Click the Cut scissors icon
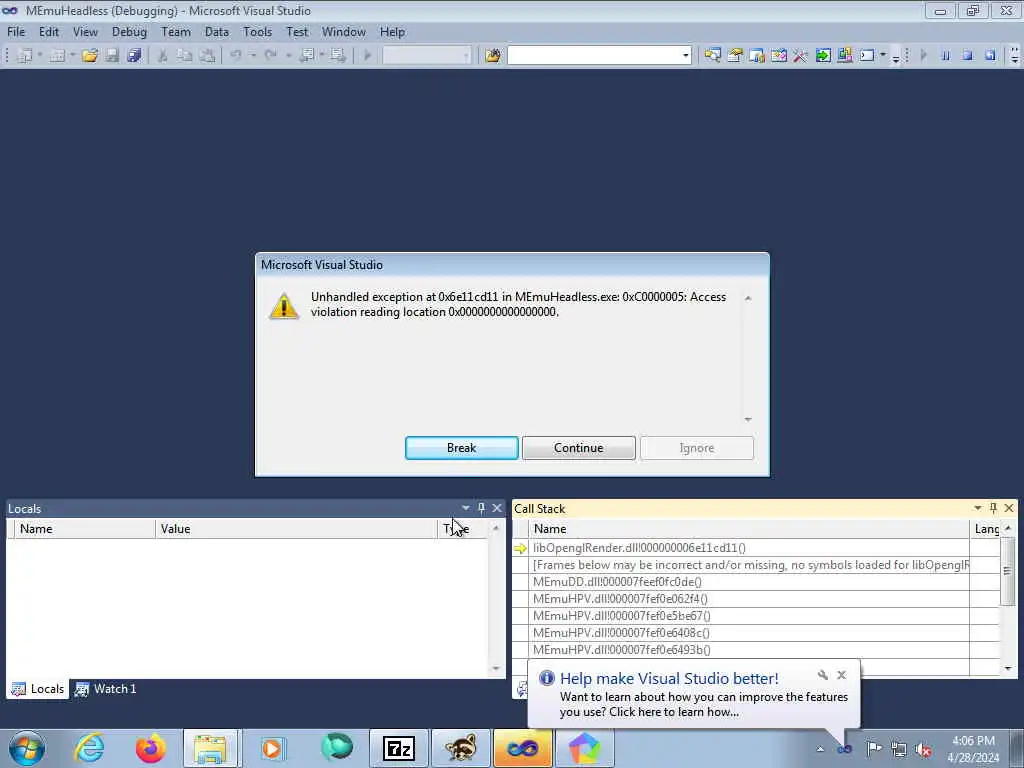The height and width of the screenshot is (768, 1024). point(163,56)
